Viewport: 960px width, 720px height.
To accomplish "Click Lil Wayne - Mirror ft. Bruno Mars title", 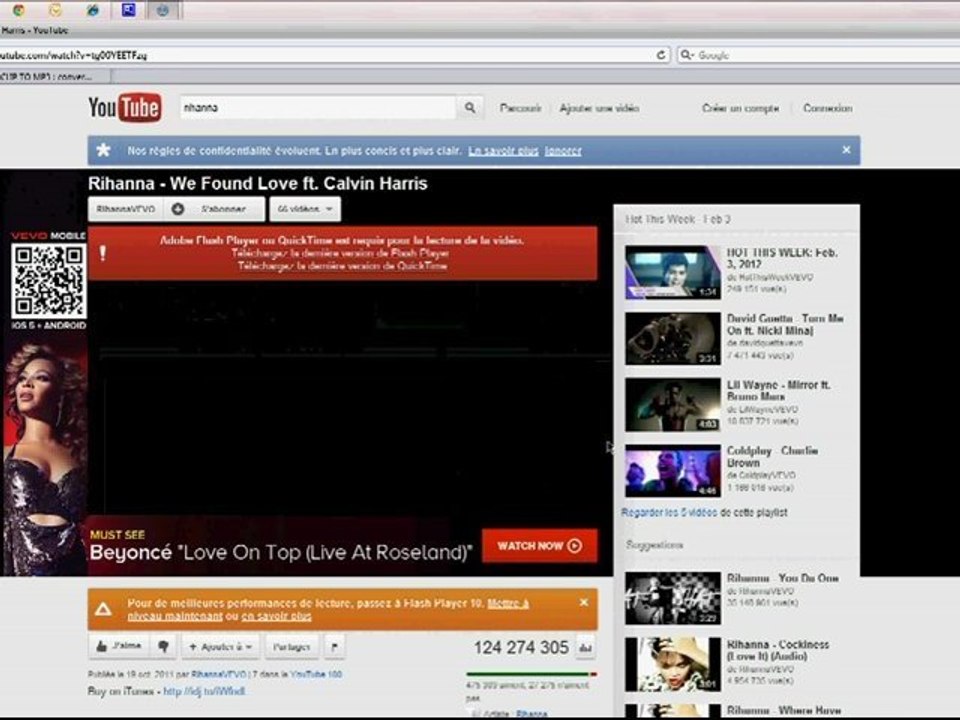I will 778,391.
